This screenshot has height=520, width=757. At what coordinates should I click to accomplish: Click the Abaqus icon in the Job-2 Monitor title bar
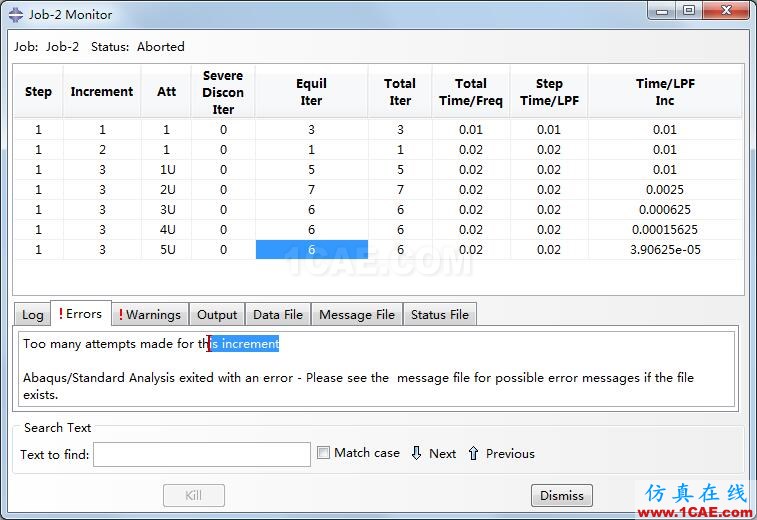click(15, 14)
